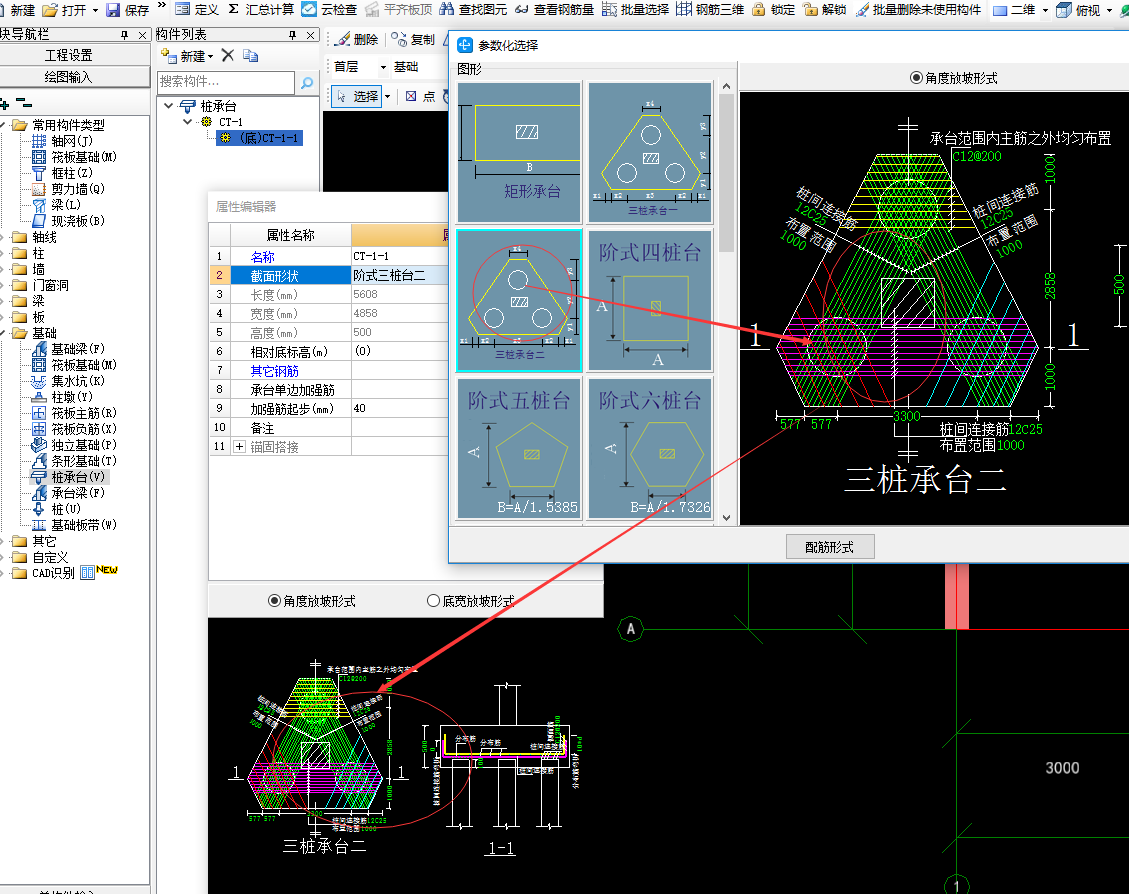Click the search magnifier in 构件列表

(307, 82)
